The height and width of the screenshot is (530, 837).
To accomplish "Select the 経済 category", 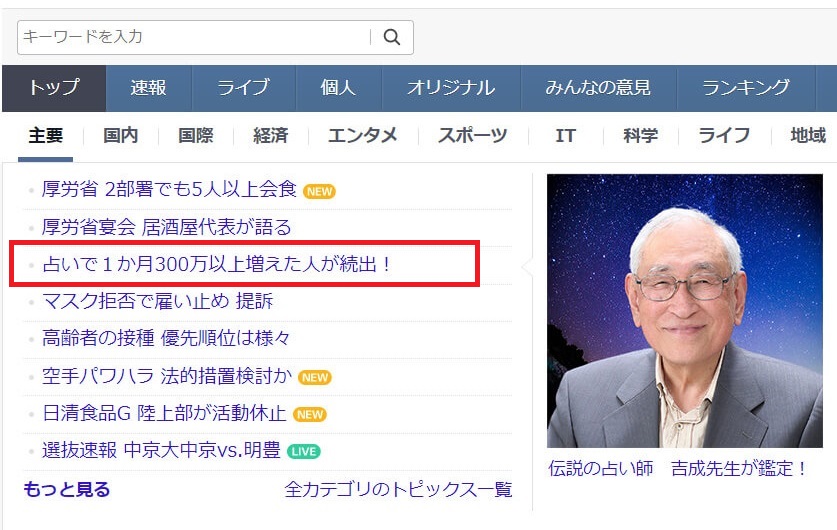I will coord(270,136).
